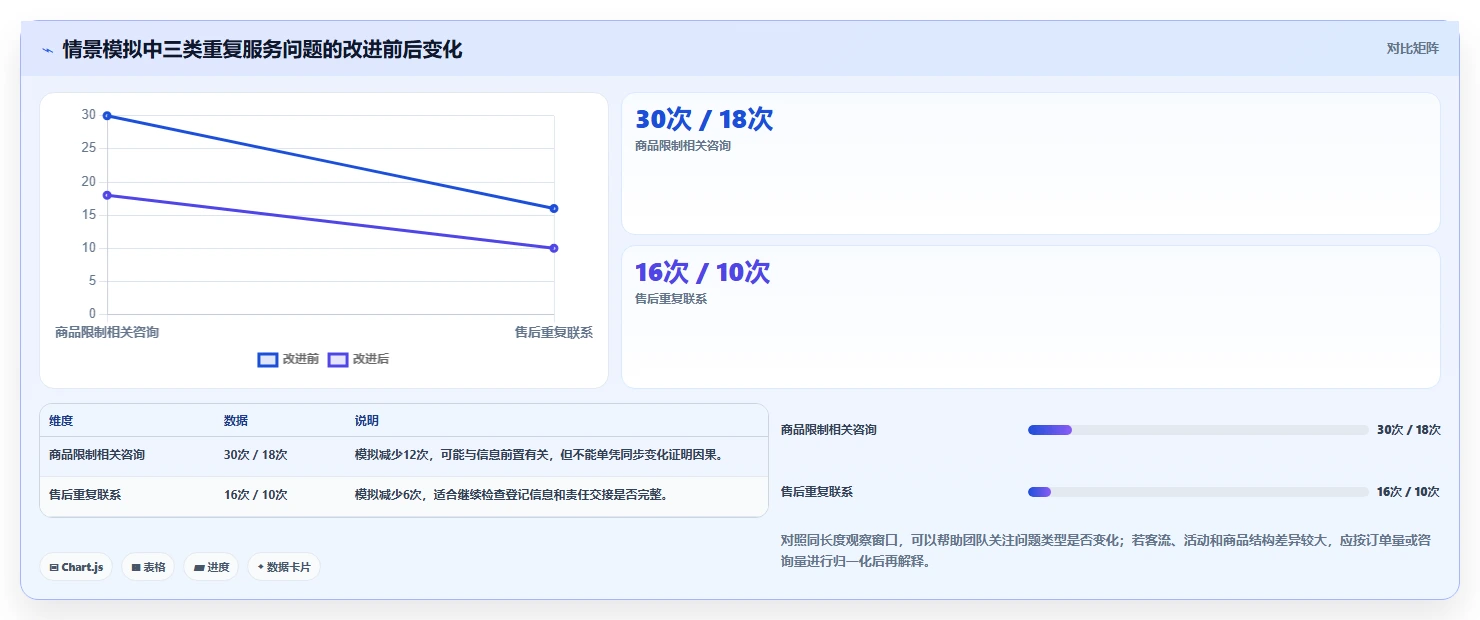The height and width of the screenshot is (620, 1480).
Task: Click the 数据卡片 chip
Action: 284,567
